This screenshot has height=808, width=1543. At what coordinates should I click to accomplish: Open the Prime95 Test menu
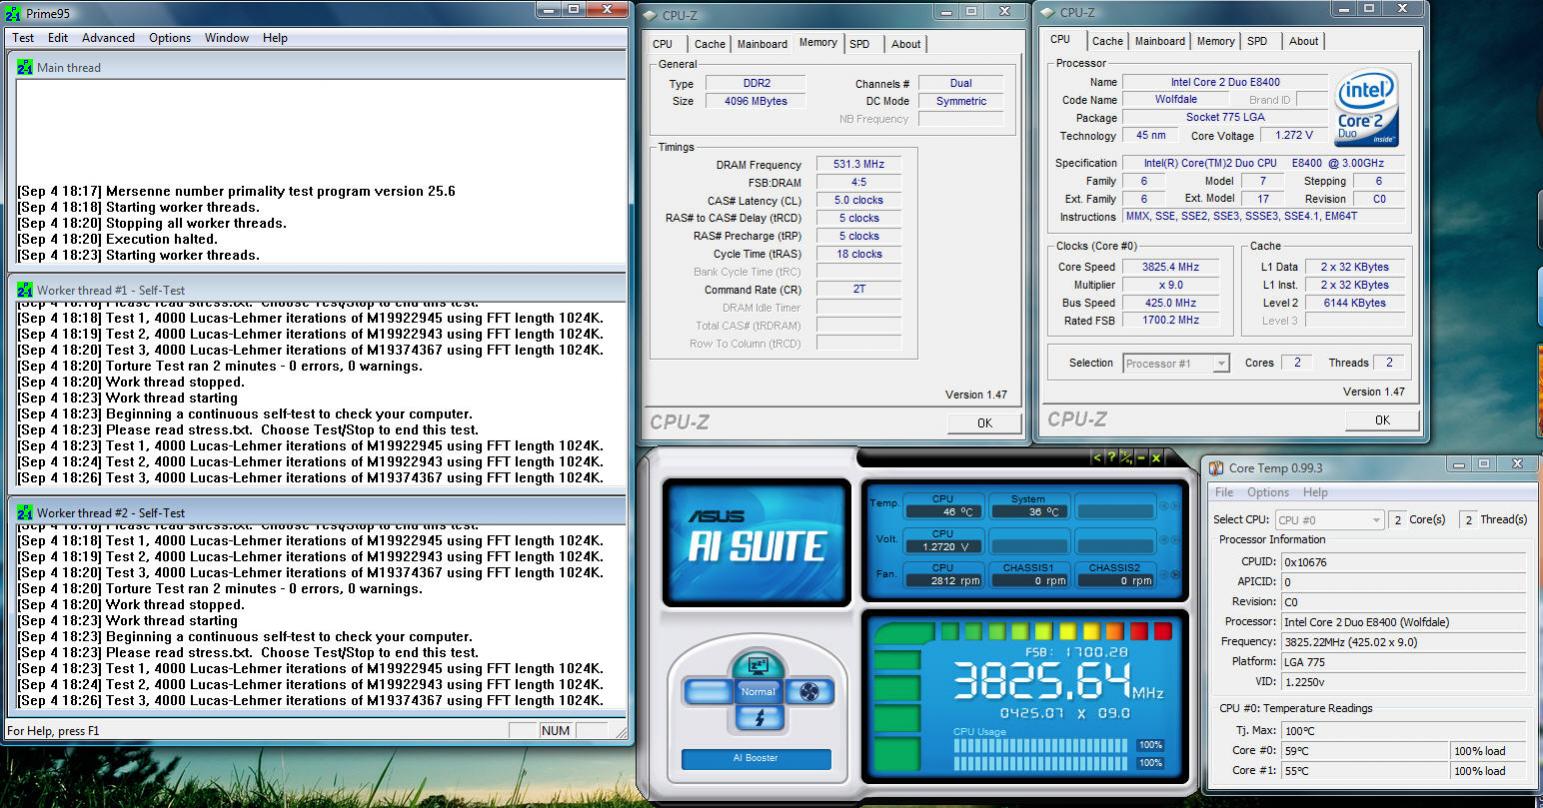(x=23, y=38)
